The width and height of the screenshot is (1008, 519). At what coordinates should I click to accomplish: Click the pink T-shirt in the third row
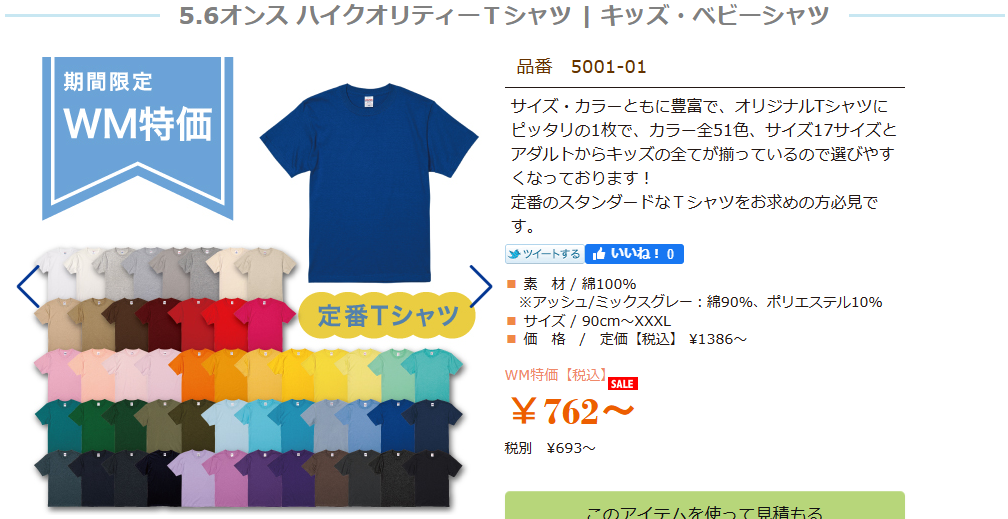(x=54, y=373)
